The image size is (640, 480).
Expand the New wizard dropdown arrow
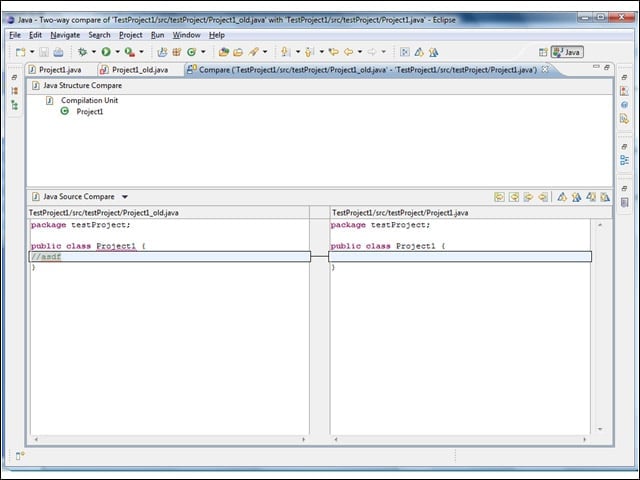(x=32, y=52)
